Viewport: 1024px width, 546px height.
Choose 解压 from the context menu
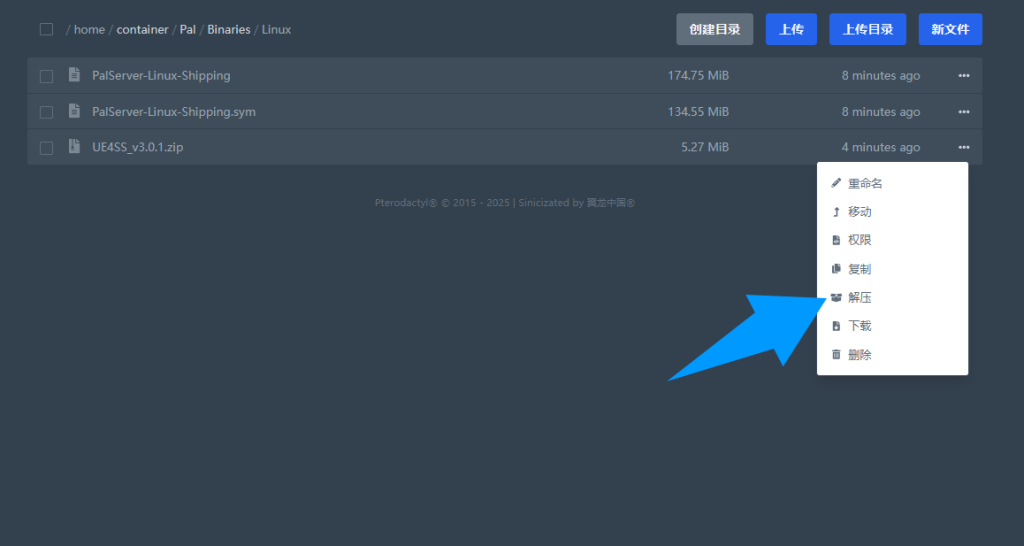(x=859, y=298)
